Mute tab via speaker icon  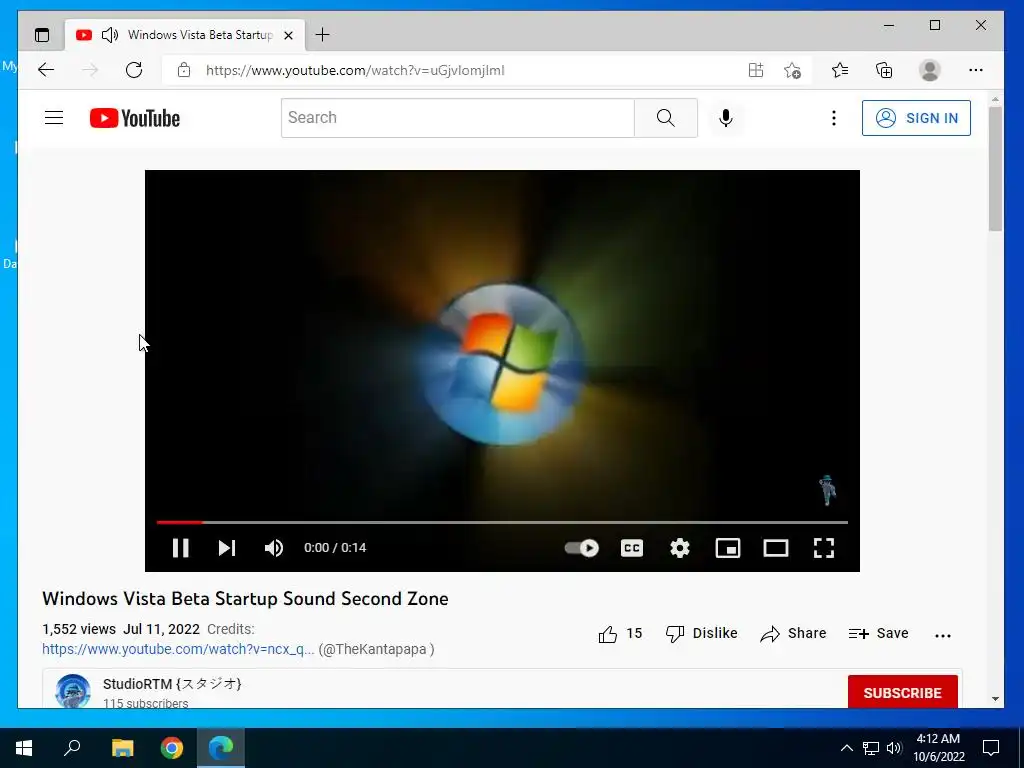(110, 35)
